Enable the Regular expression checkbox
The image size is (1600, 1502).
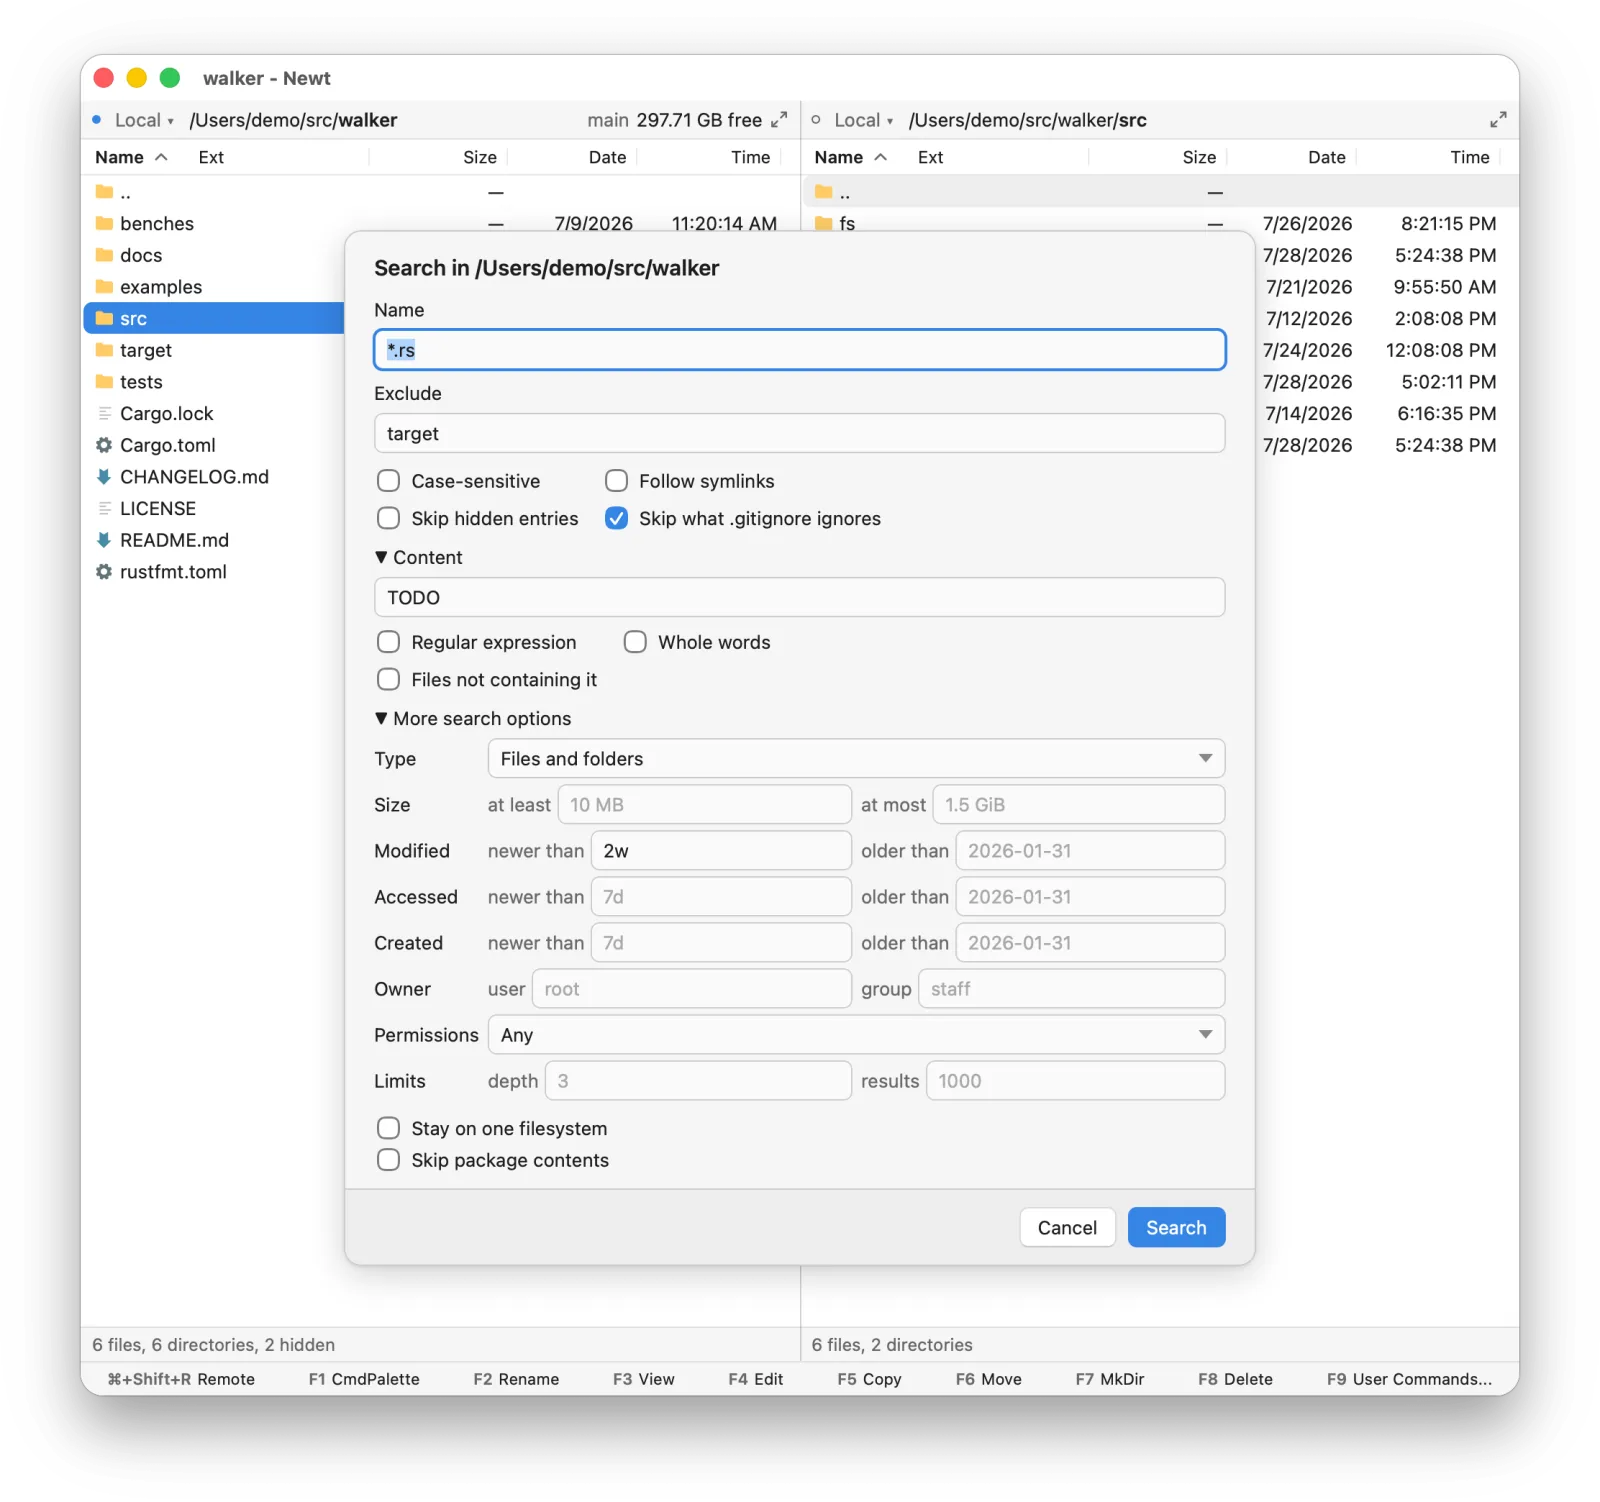click(388, 642)
